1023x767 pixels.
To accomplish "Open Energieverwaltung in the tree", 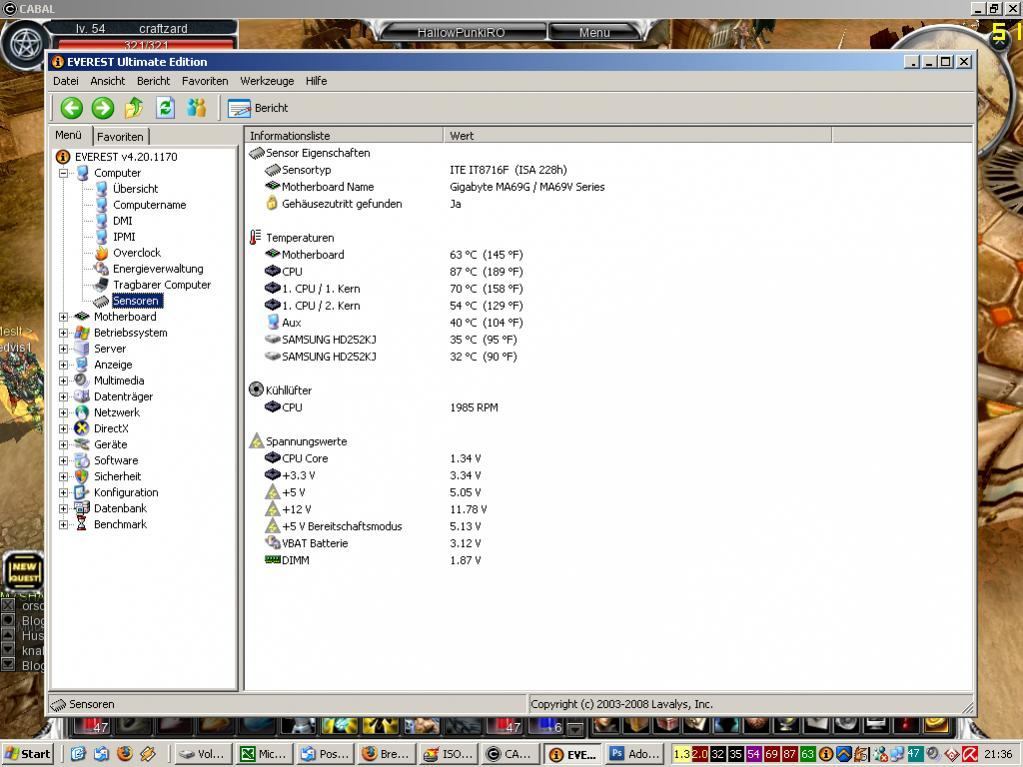I will [x=158, y=269].
